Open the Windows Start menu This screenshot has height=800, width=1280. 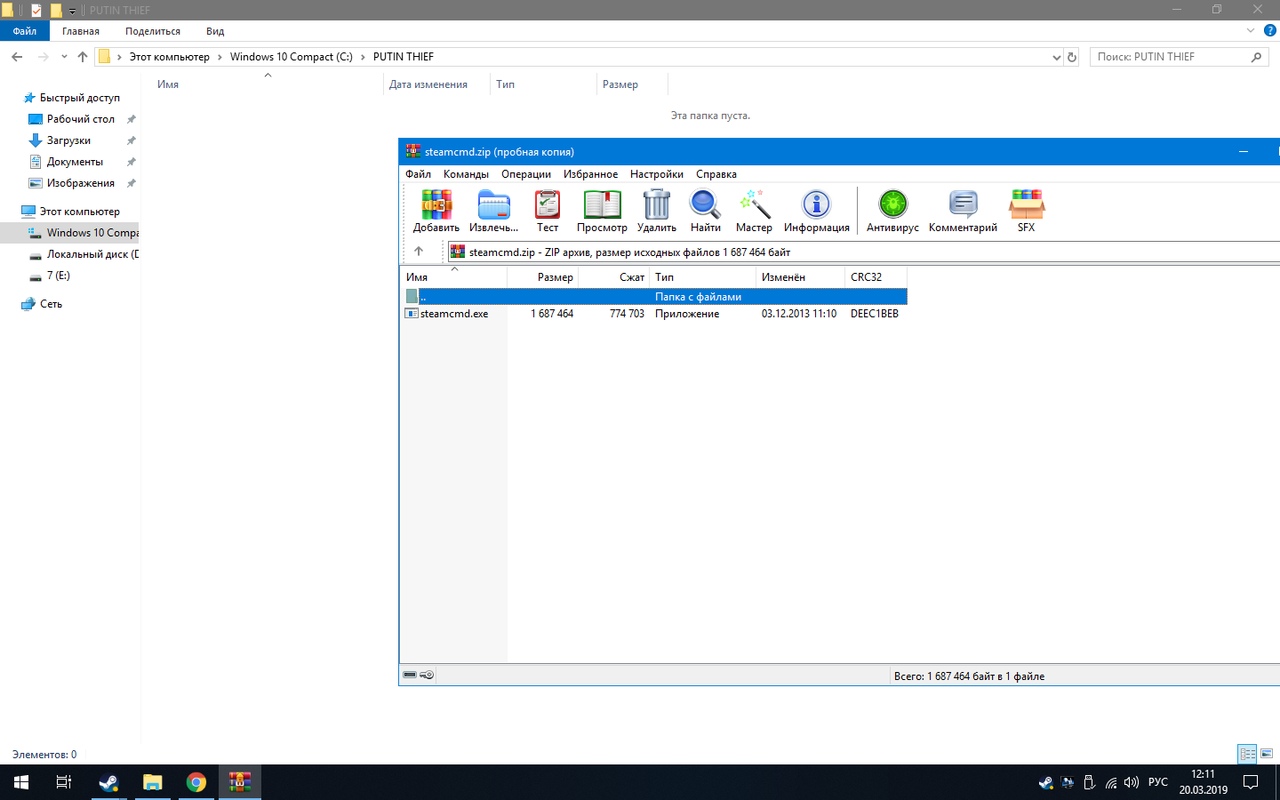[20, 782]
